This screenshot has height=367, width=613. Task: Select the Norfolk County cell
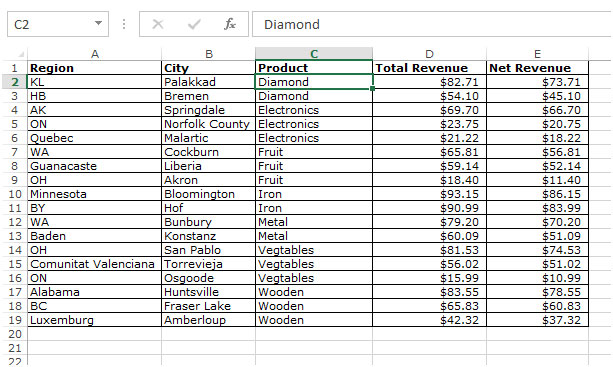208,124
